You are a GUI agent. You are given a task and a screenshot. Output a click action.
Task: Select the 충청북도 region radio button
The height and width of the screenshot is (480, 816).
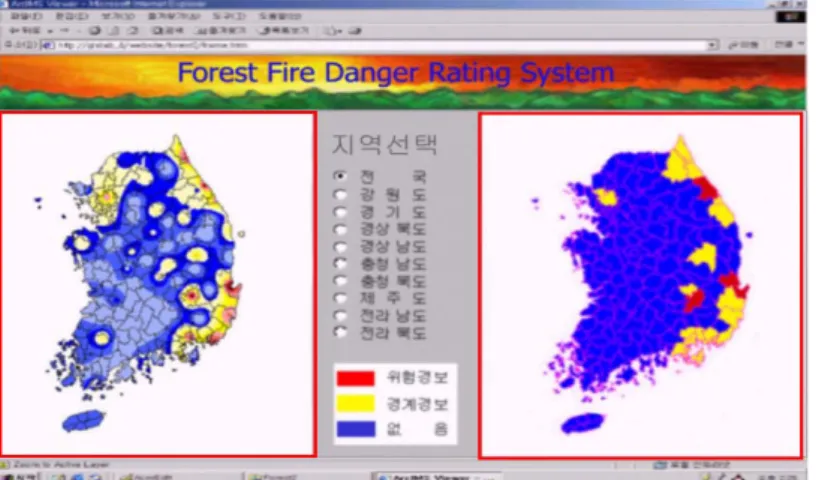pyautogui.click(x=340, y=281)
